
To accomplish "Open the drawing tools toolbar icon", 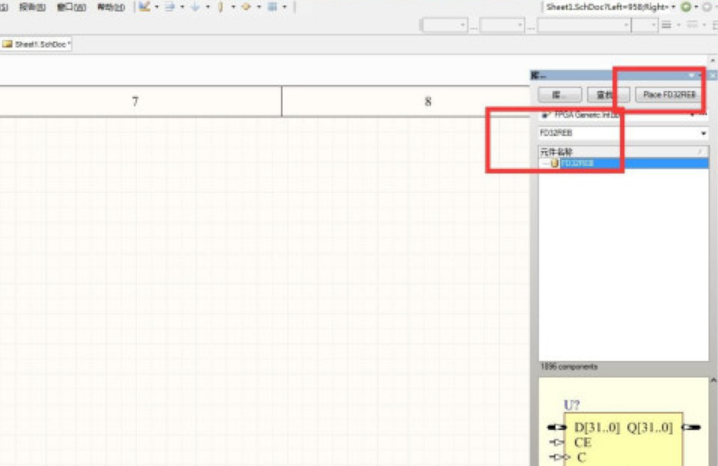I will click(x=144, y=7).
